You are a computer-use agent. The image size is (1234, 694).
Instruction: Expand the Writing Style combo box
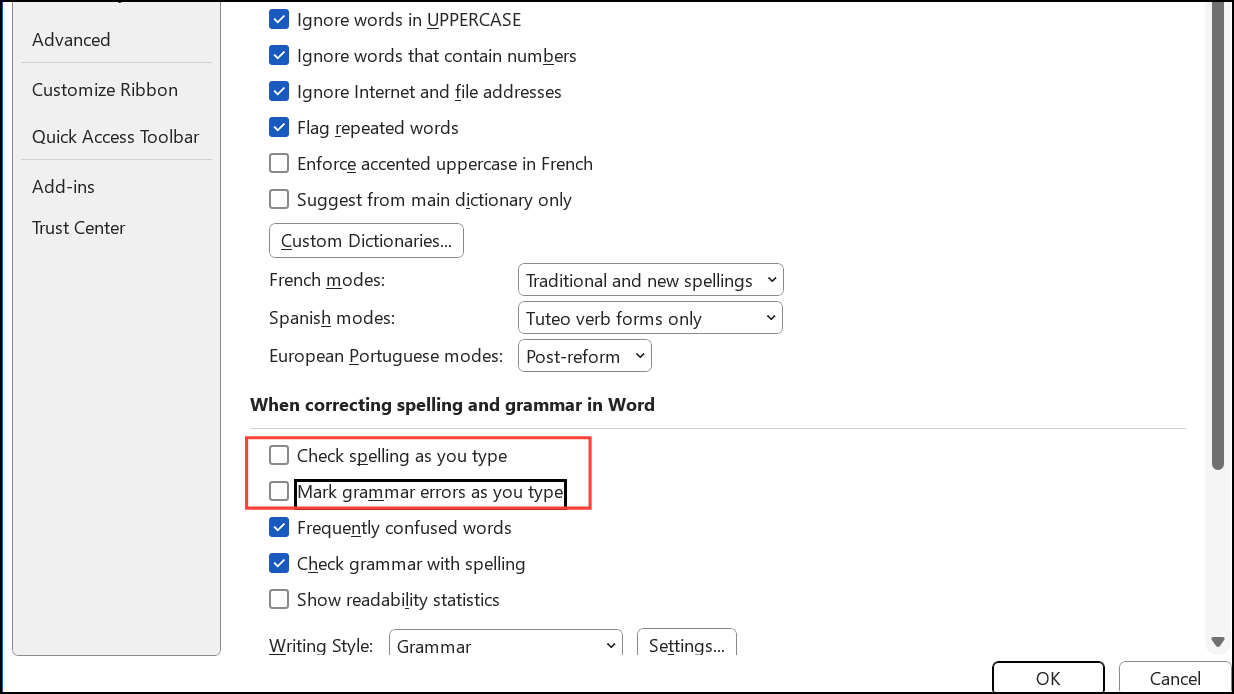coord(505,645)
